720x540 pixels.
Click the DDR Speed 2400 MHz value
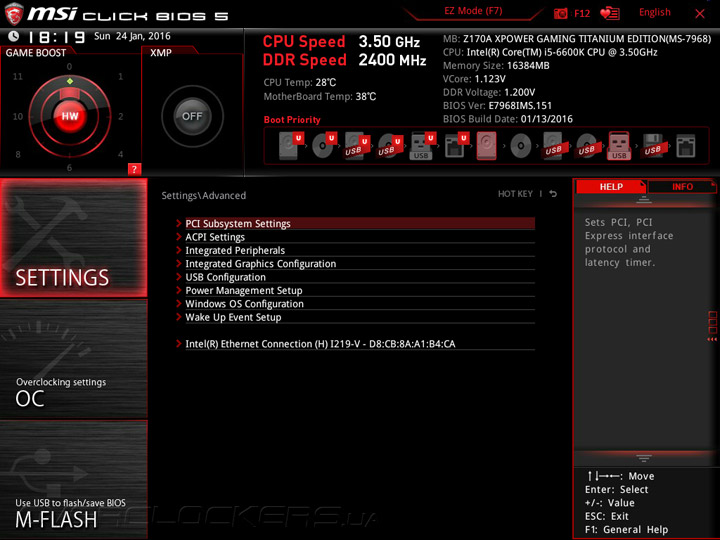pyautogui.click(x=392, y=60)
